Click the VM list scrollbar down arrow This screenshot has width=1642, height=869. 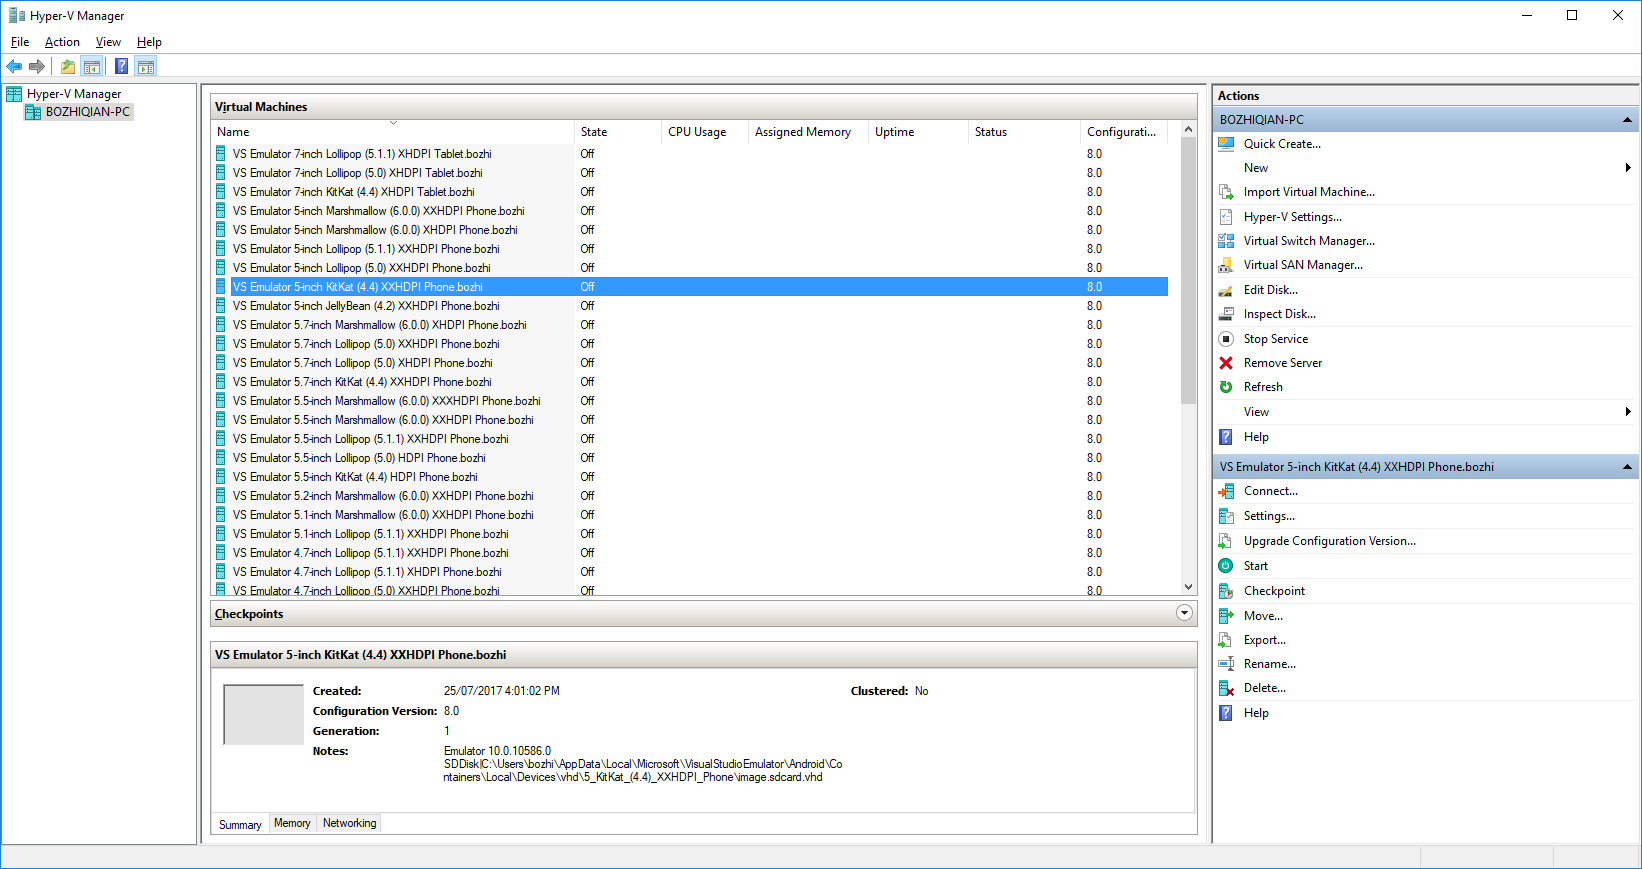1188,587
